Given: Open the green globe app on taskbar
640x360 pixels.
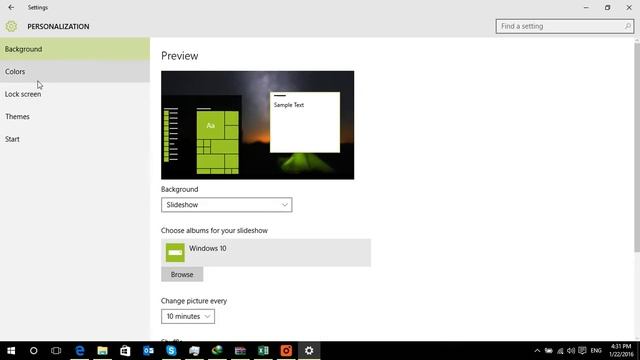Looking at the screenshot, I should tap(217, 351).
